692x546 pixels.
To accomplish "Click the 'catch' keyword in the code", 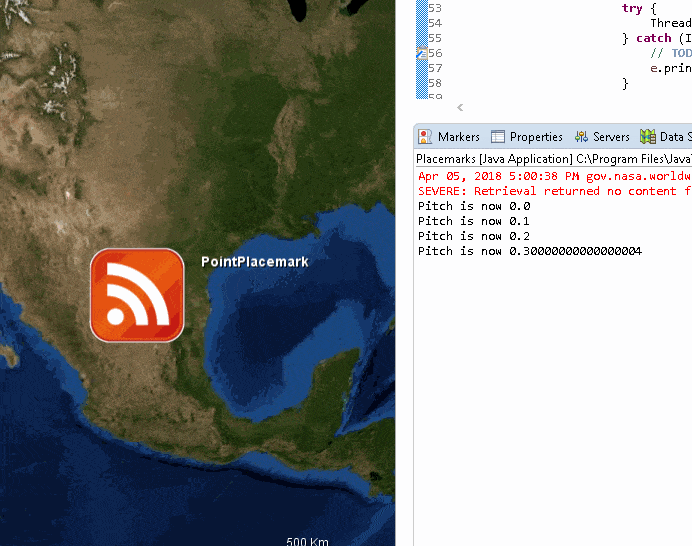I will [x=654, y=38].
